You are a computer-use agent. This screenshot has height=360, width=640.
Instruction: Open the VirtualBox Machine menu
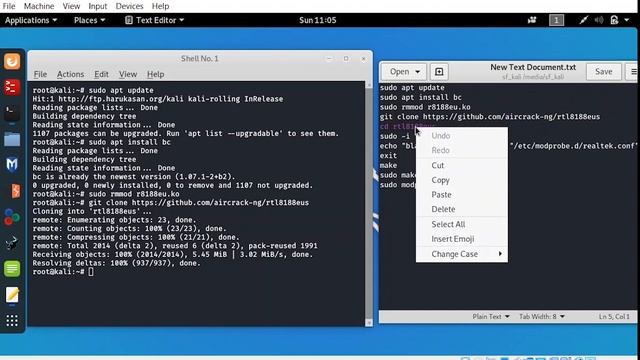(39, 6)
